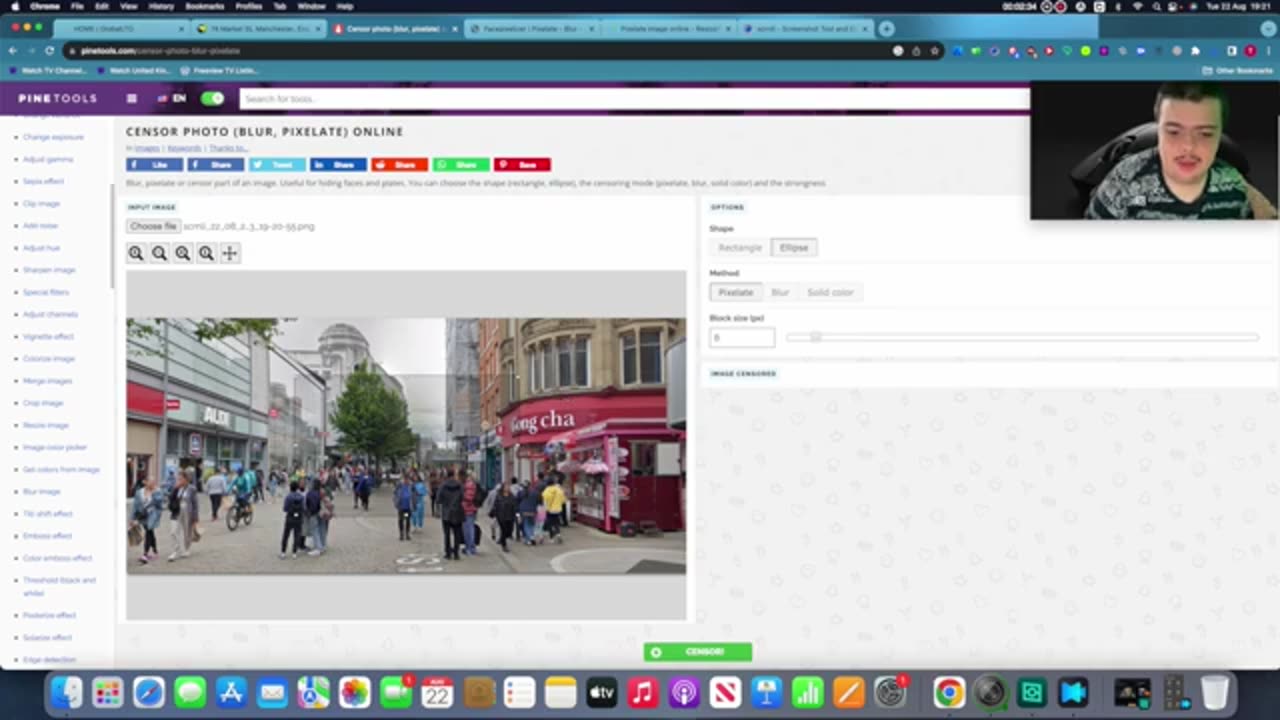This screenshot has height=720, width=1280.
Task: Click the browser reload icon
Action: coord(49,50)
